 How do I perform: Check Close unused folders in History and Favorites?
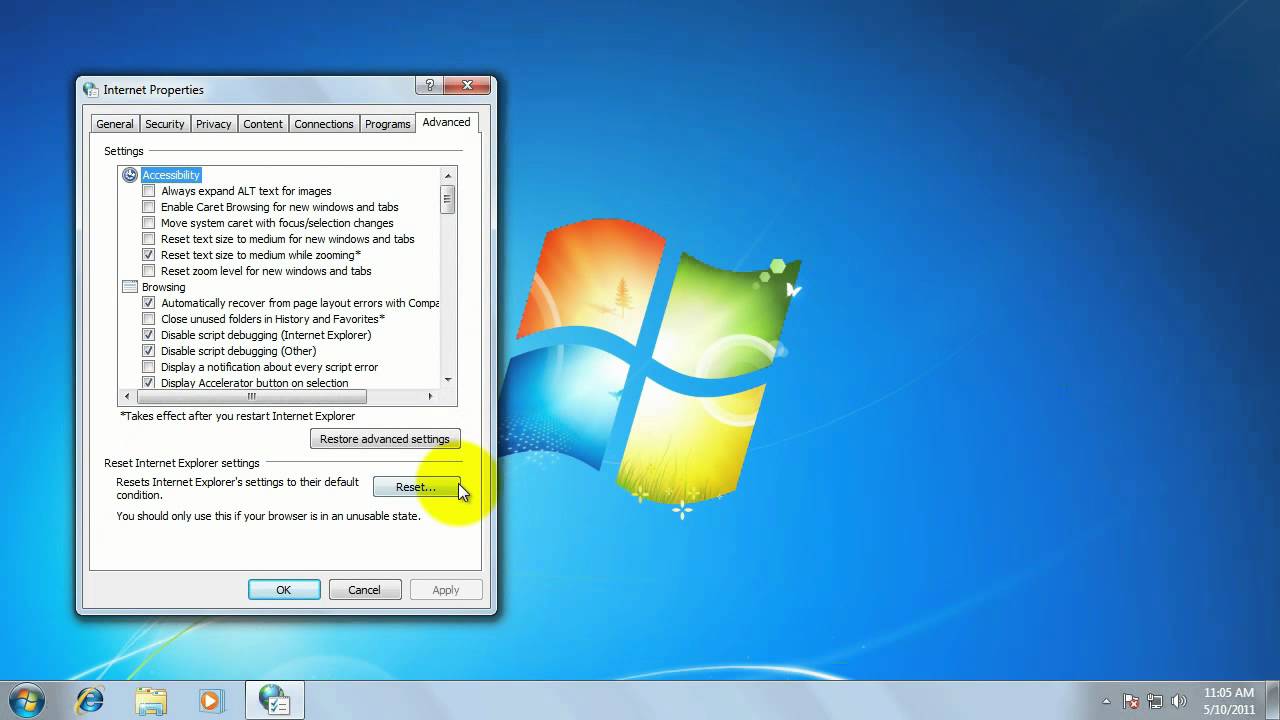[x=149, y=319]
